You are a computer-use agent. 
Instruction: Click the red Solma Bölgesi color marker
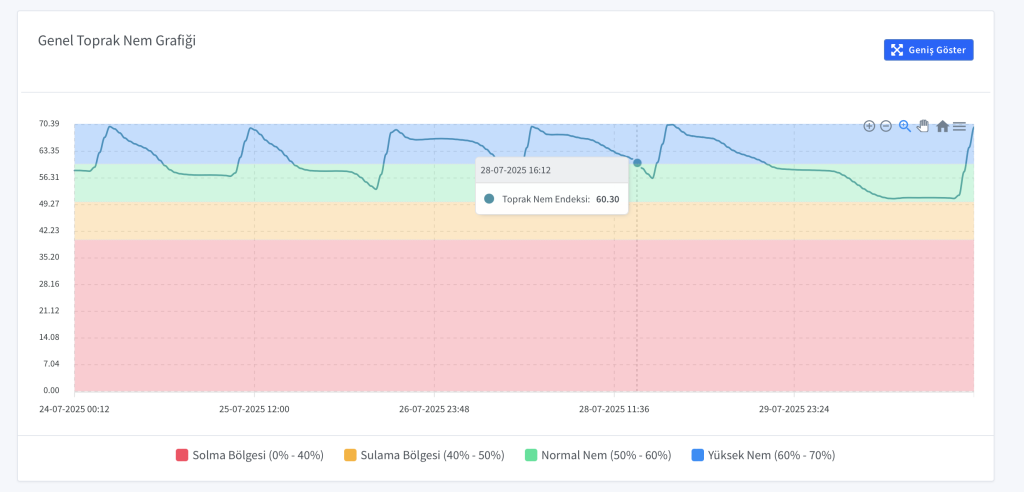click(x=182, y=455)
